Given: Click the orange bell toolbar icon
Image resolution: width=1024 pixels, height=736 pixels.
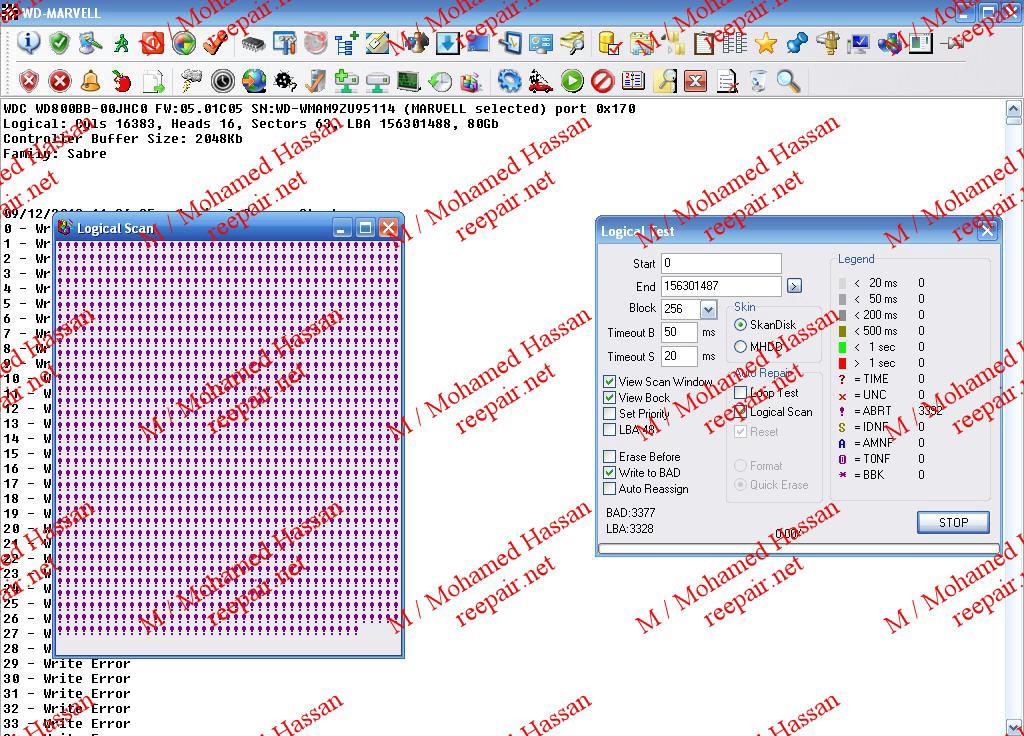Looking at the screenshot, I should coord(90,81).
